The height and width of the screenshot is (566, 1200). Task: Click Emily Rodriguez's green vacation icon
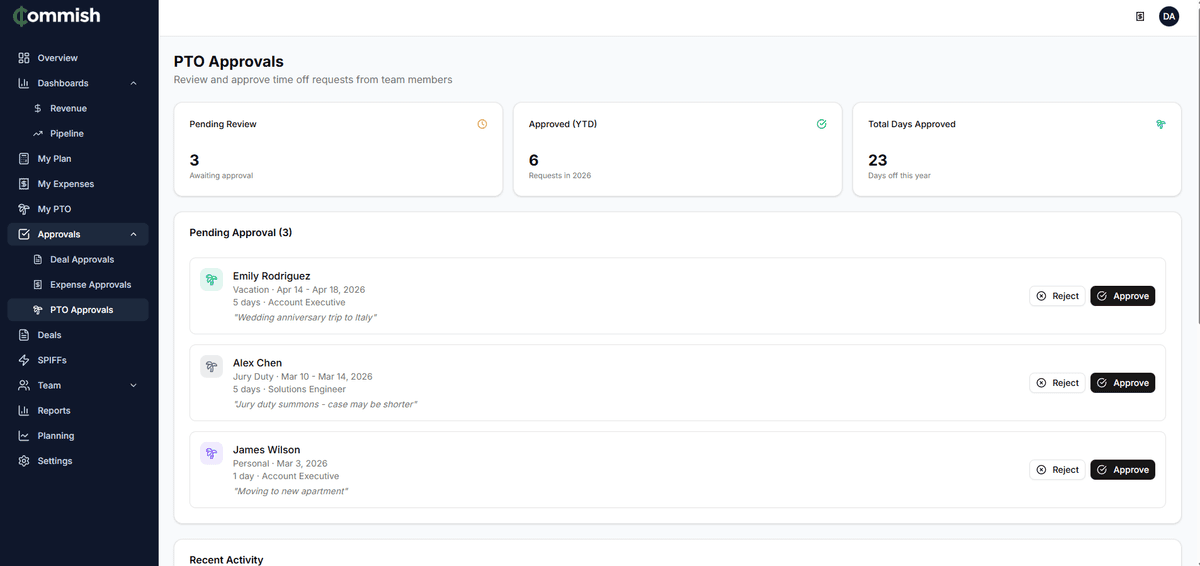211,280
